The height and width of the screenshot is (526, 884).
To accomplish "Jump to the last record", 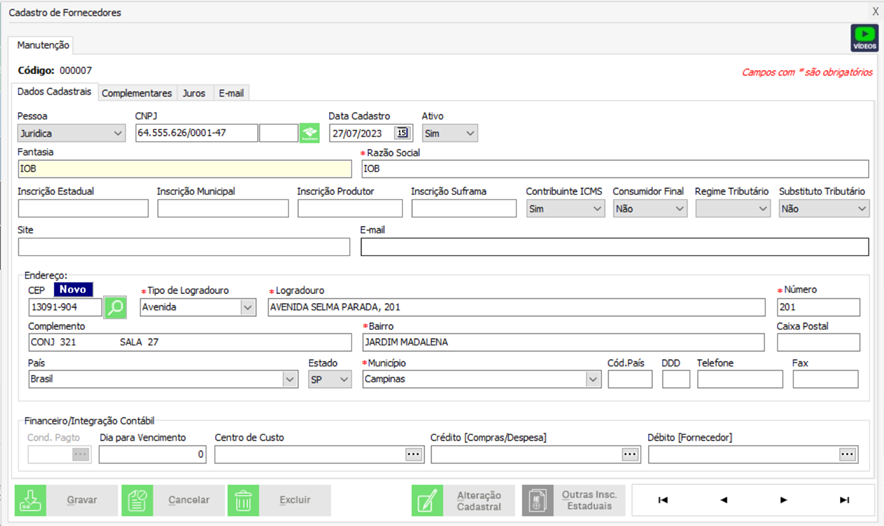I will [844, 499].
